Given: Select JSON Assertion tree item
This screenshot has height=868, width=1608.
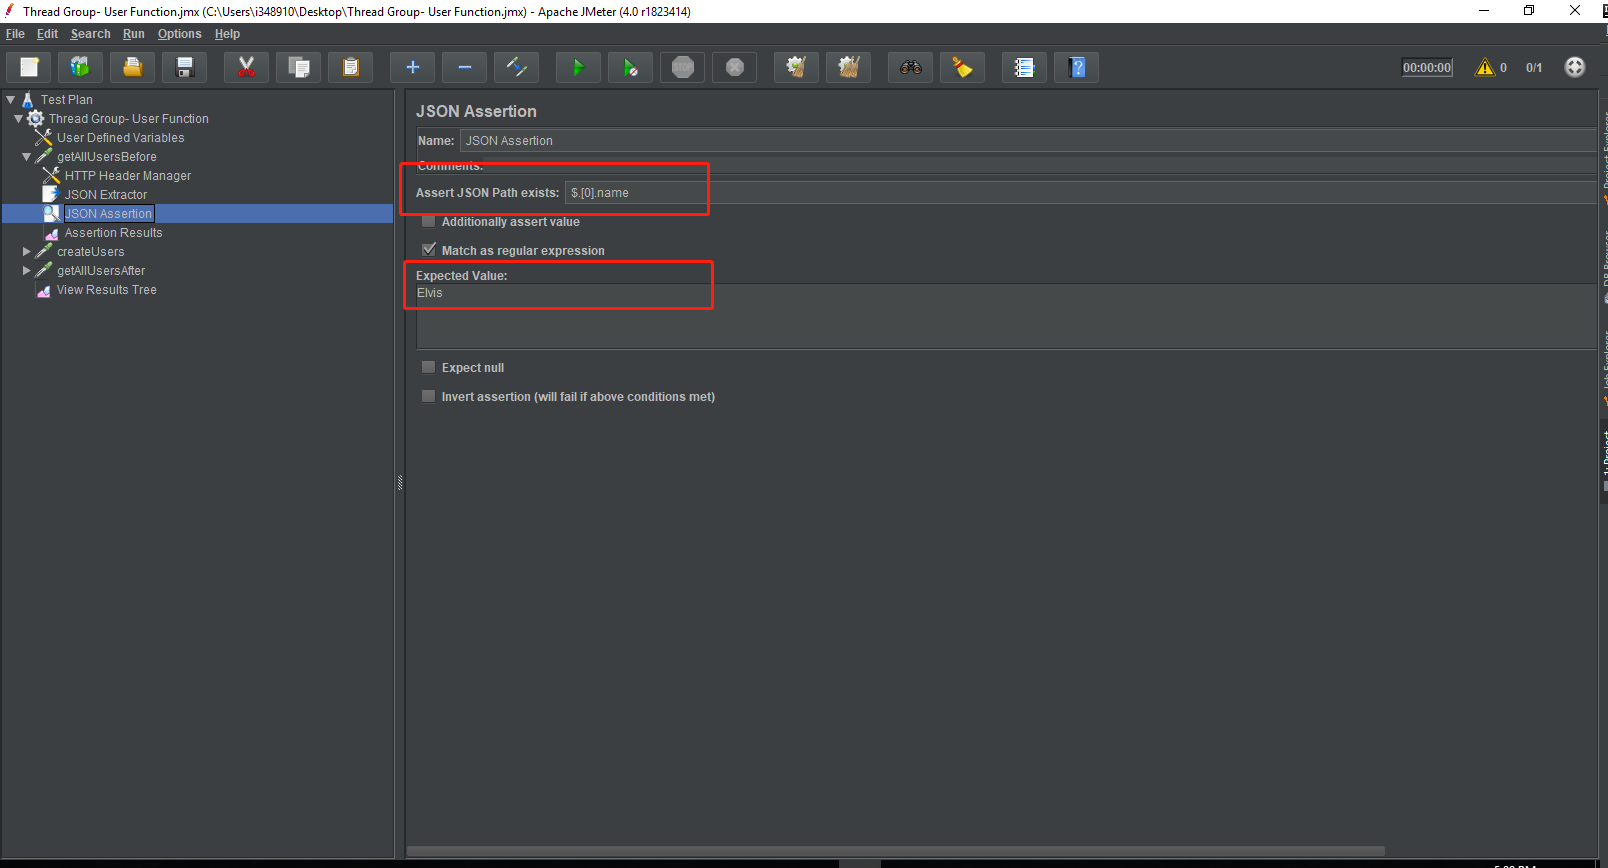Looking at the screenshot, I should point(109,214).
